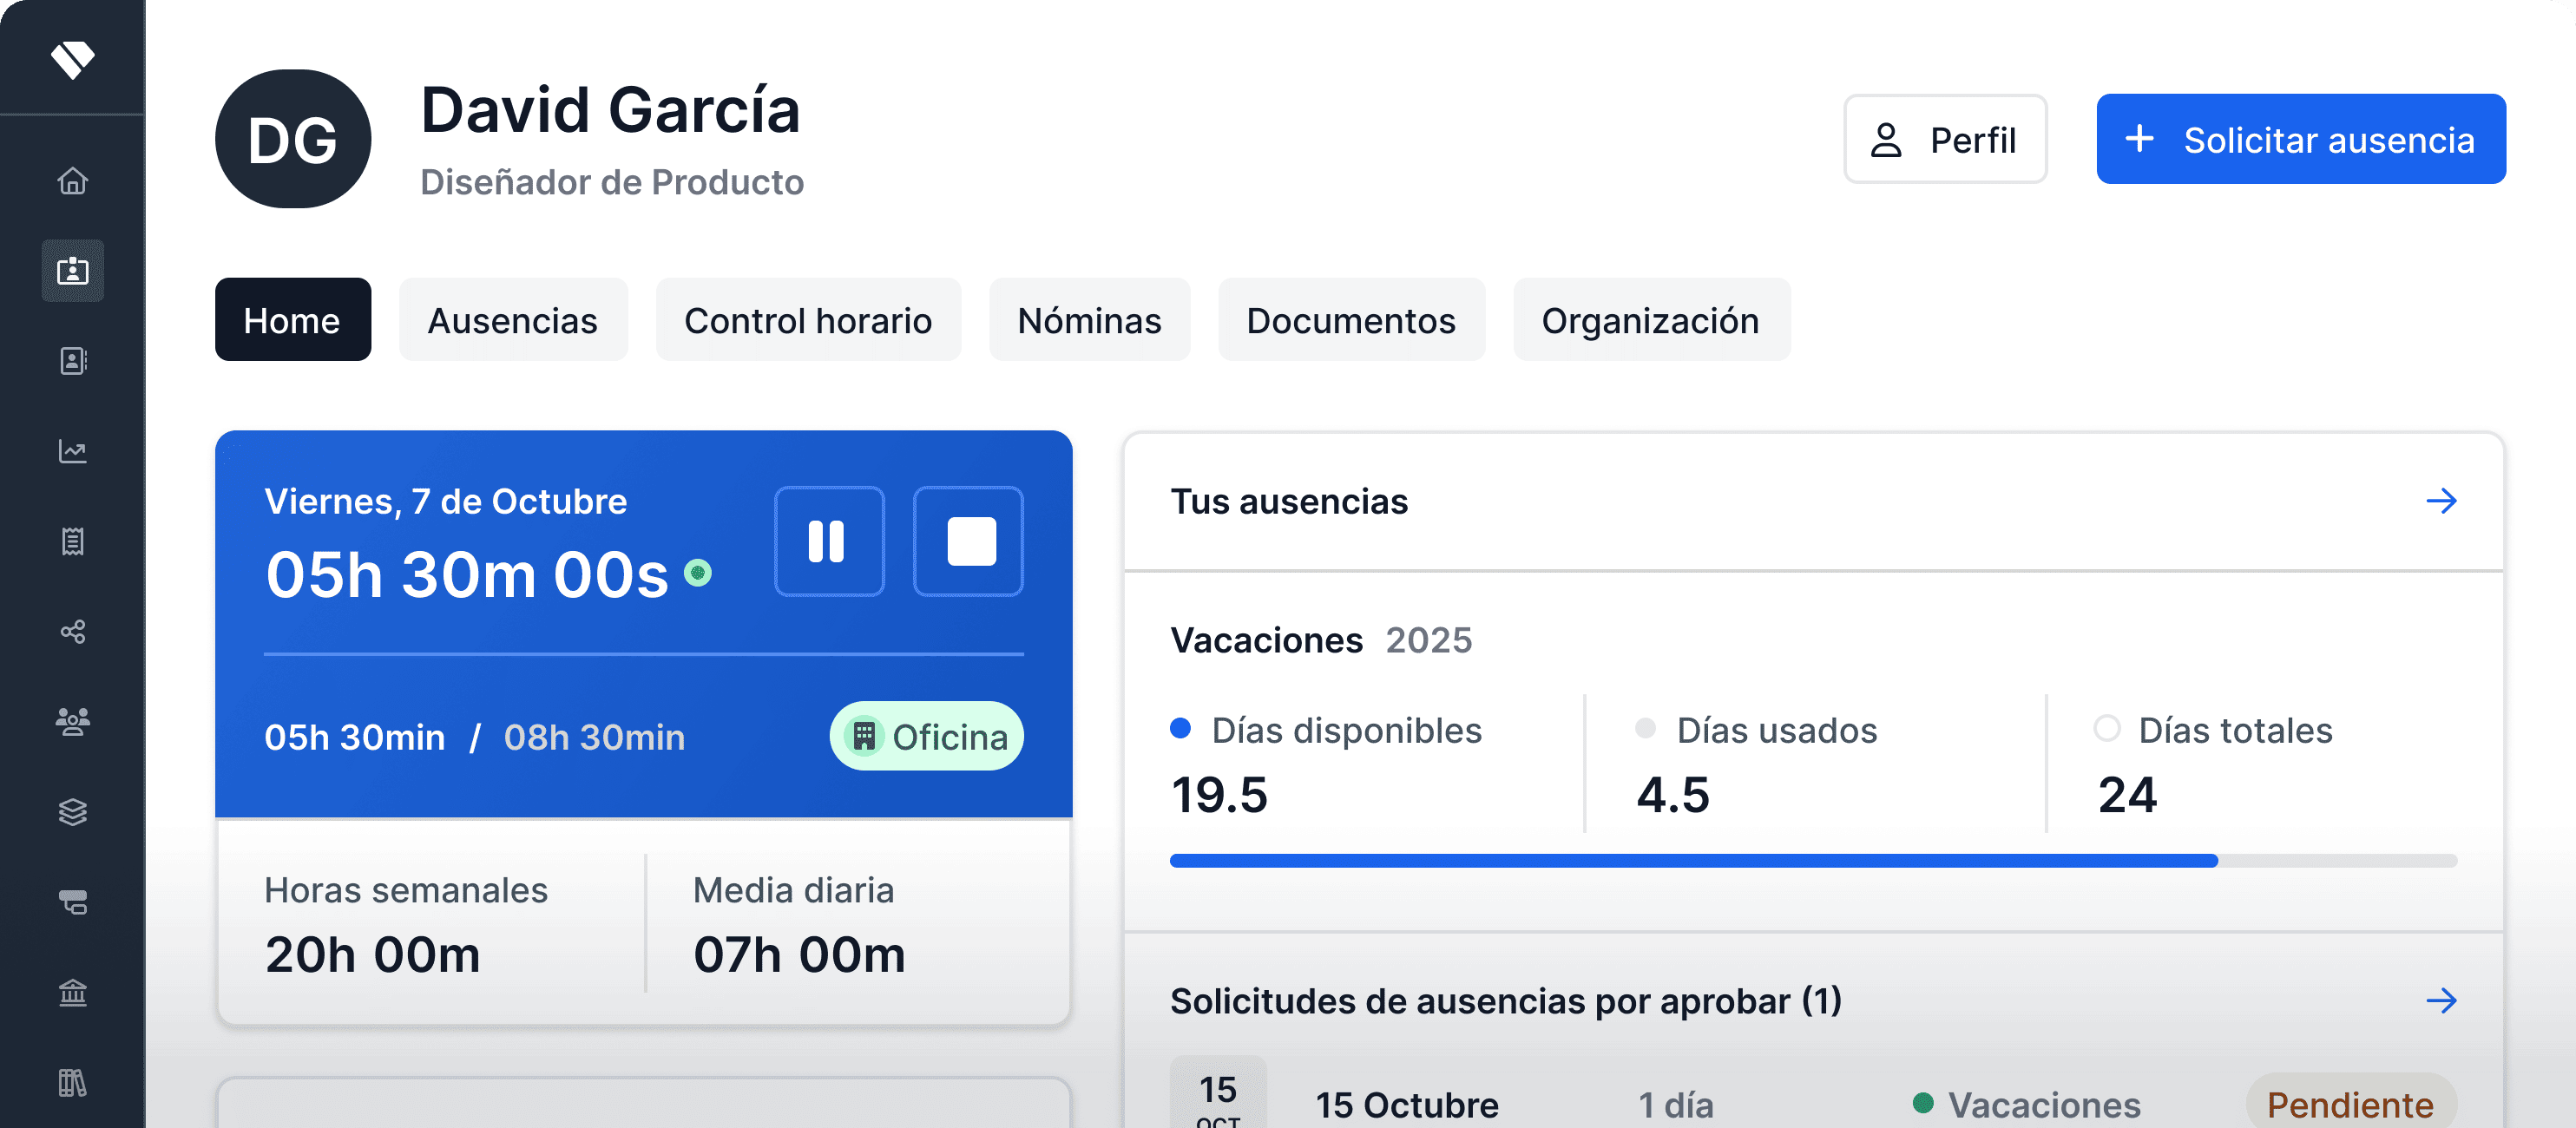The width and height of the screenshot is (2576, 1128).
Task: Open the team people sidebar icon
Action: click(72, 721)
